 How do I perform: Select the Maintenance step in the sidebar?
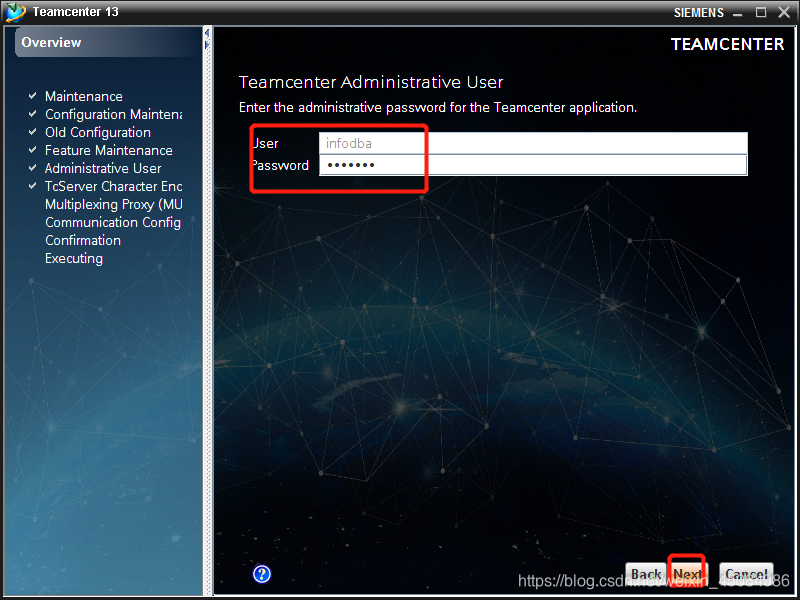[84, 96]
